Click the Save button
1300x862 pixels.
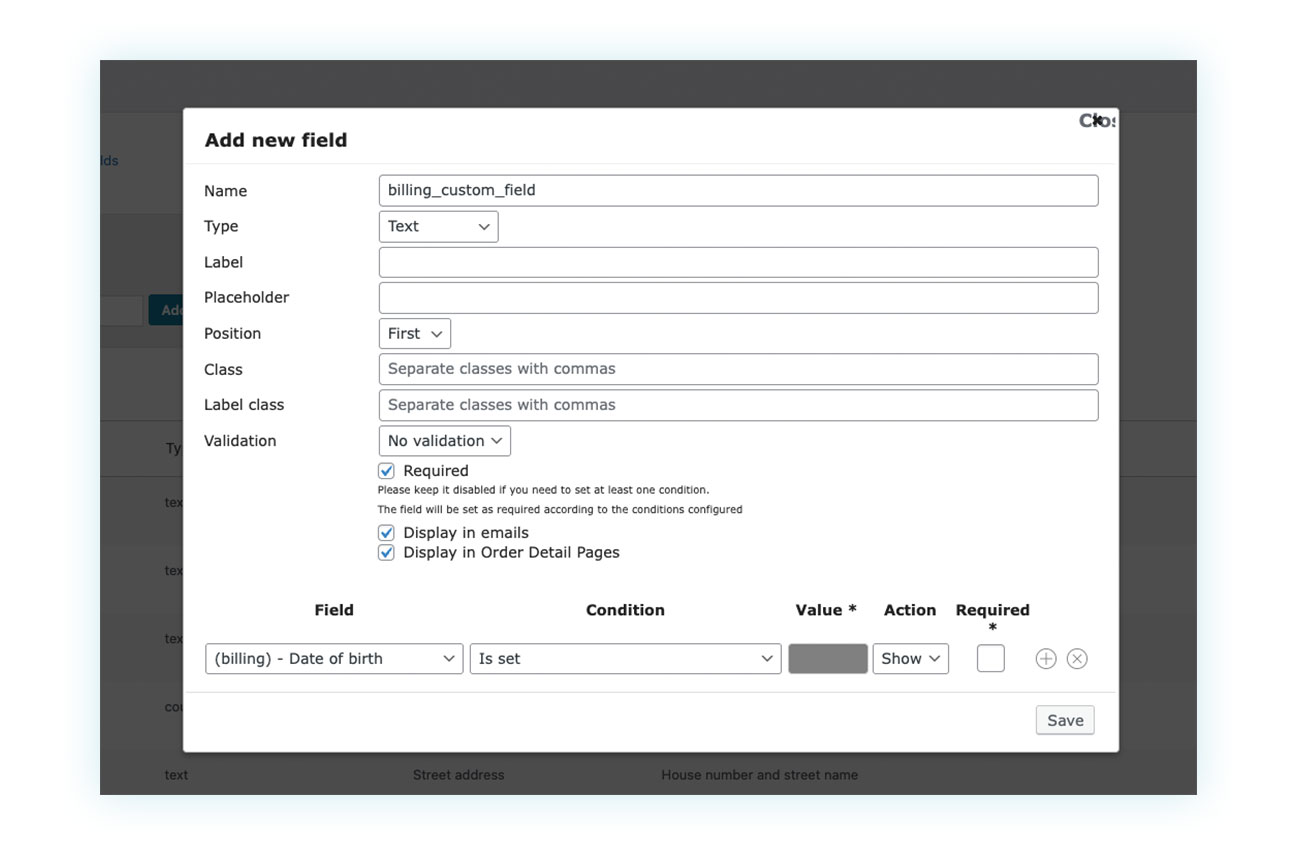(x=1064, y=719)
